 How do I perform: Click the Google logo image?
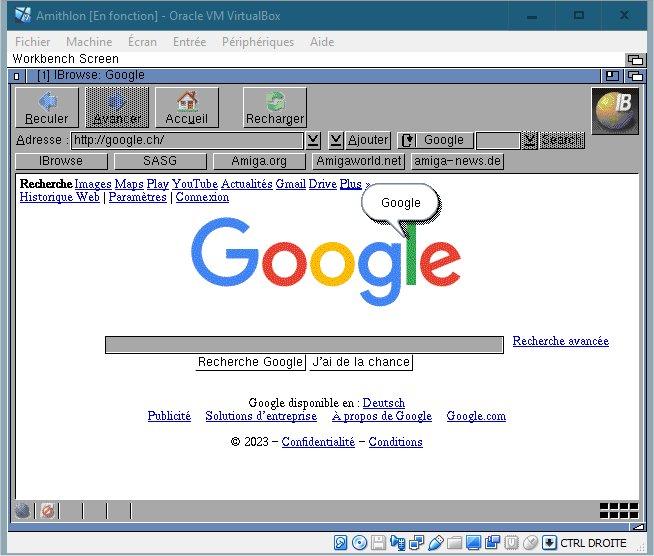[x=326, y=261]
